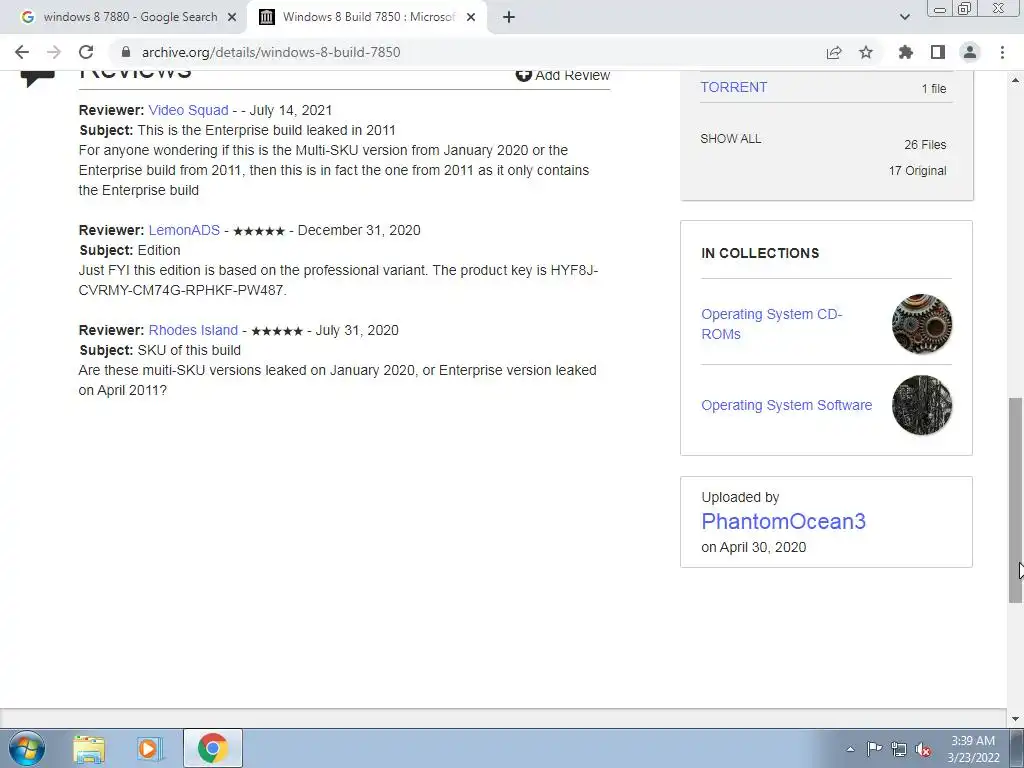Click the Operating System Software thumbnail

(x=922, y=405)
